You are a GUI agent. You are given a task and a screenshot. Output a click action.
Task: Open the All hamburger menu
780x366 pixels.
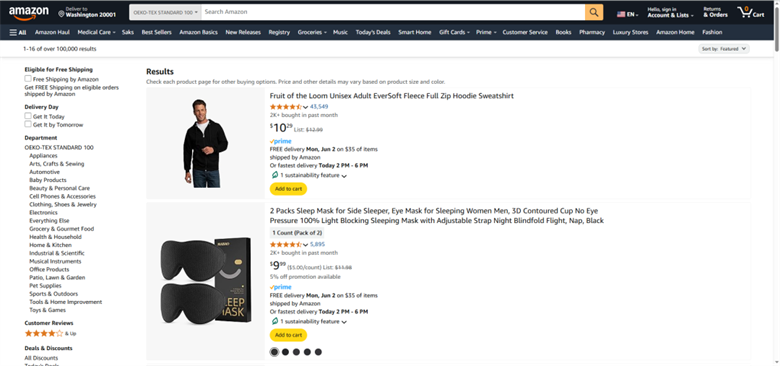[x=18, y=32]
